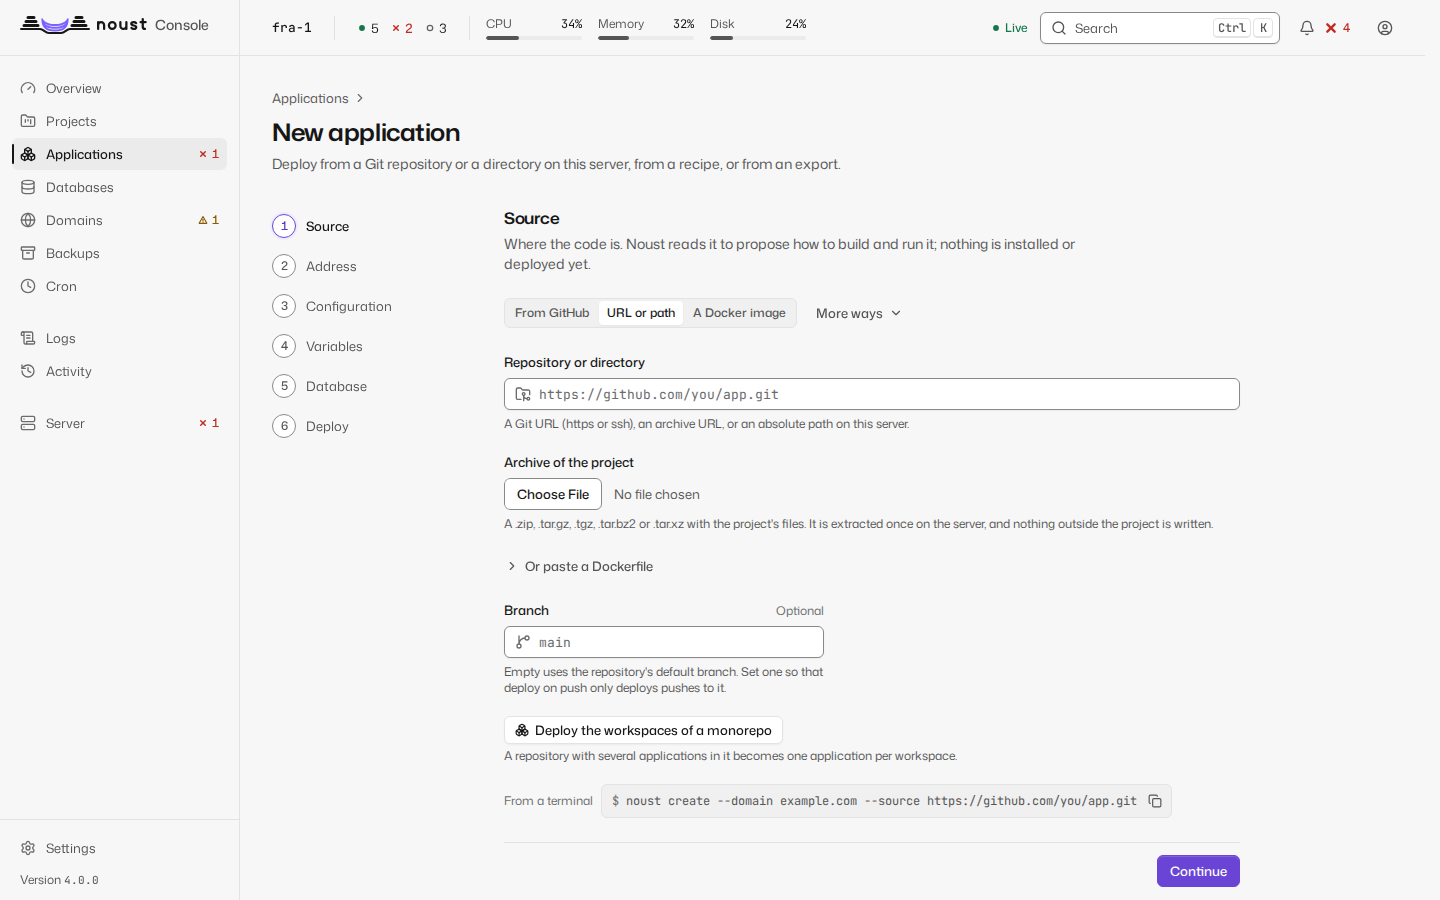This screenshot has width=1440, height=900.
Task: Select step 6 Deploy
Action: coord(311,426)
